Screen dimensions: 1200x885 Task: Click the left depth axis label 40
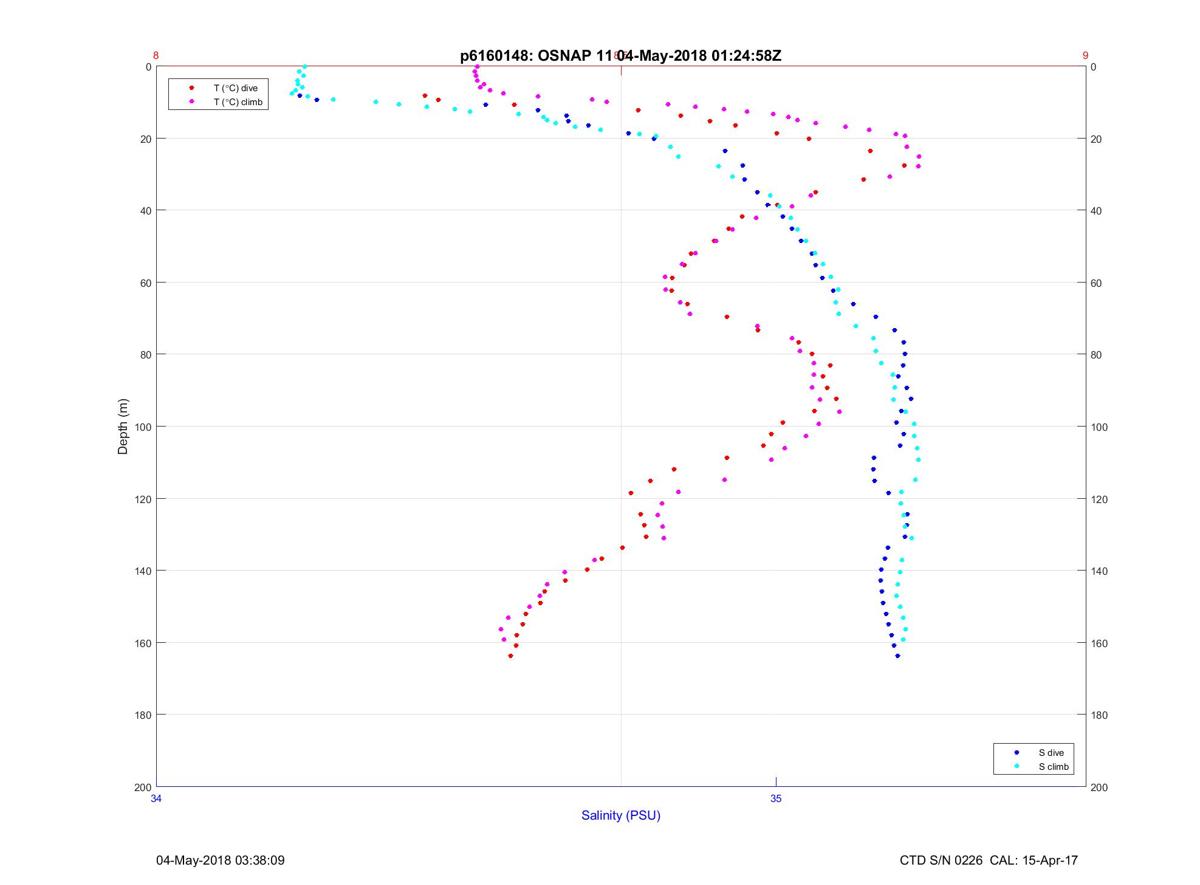tap(145, 211)
